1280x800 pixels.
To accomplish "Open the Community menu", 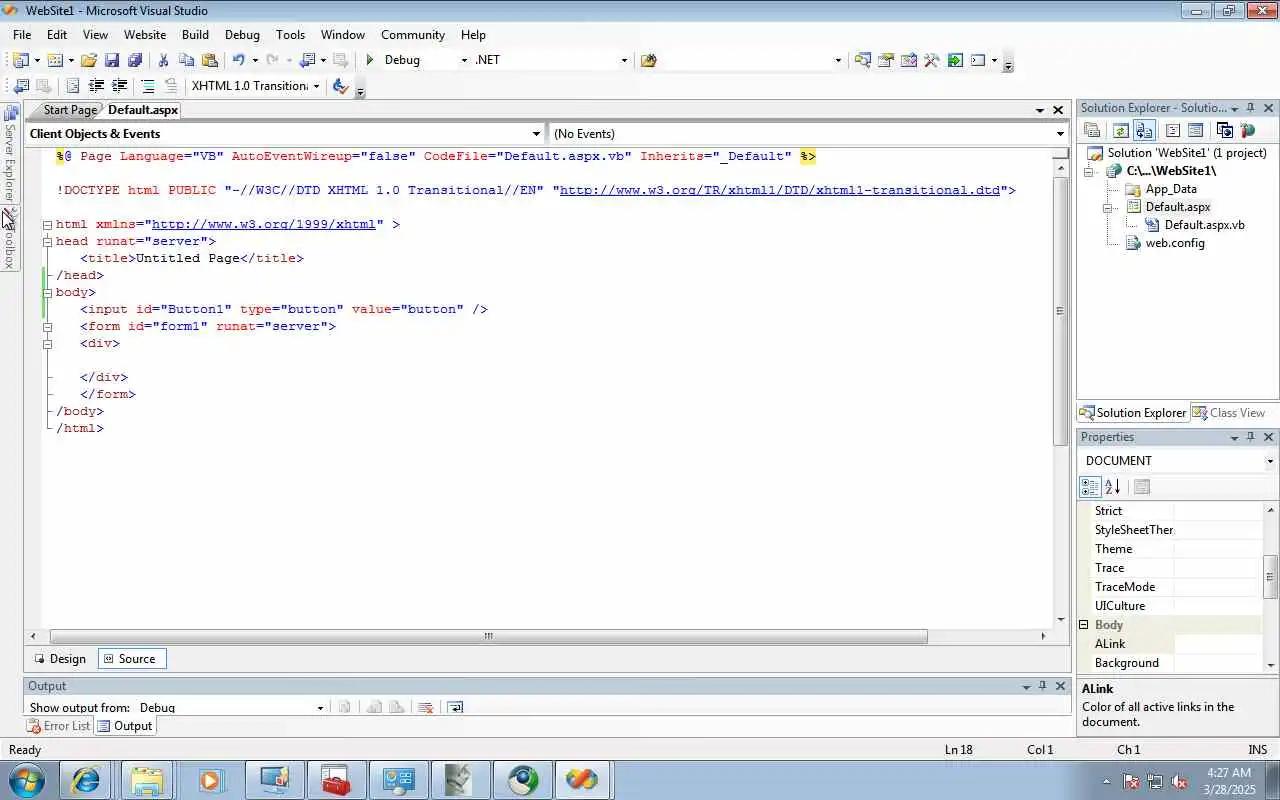I will click(413, 34).
